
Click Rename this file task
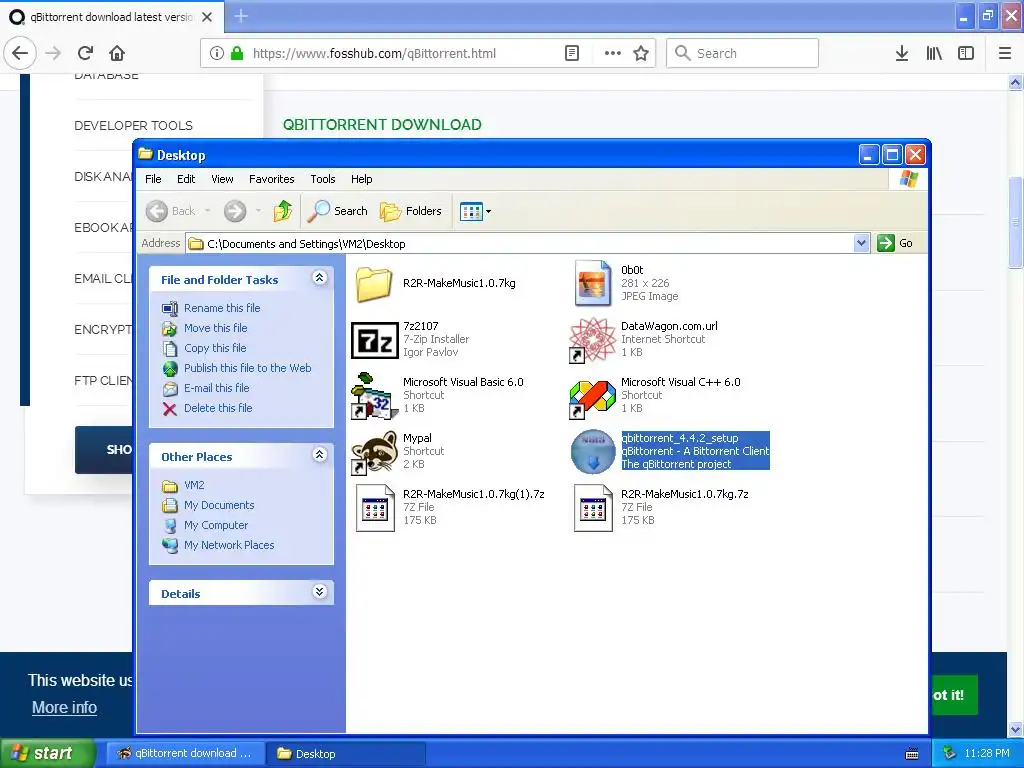pos(222,308)
